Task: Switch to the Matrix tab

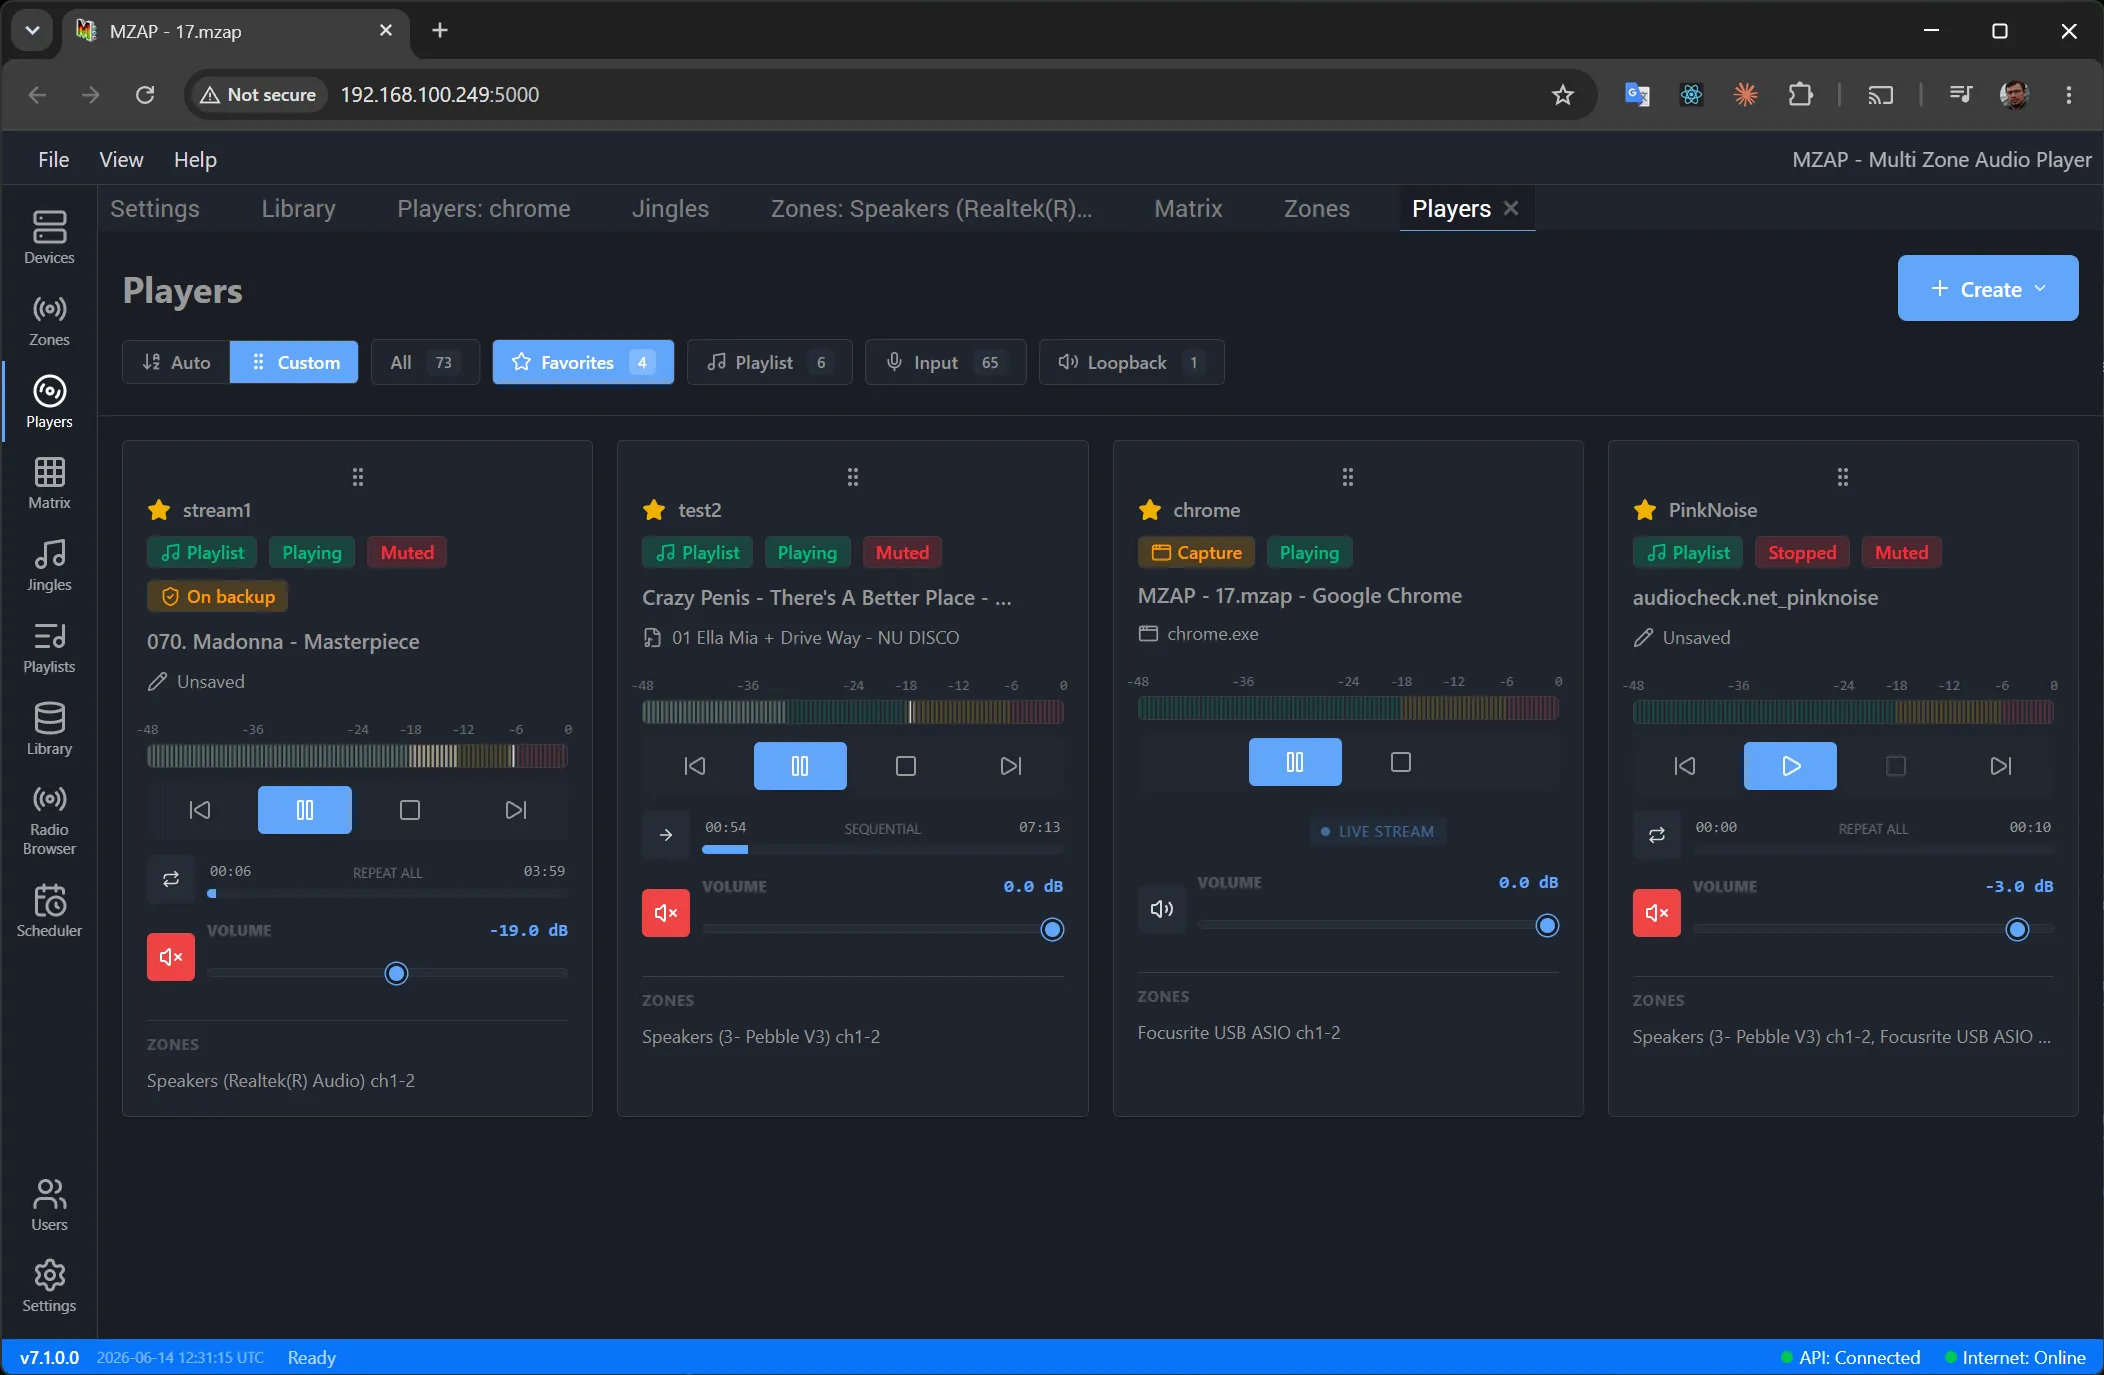Action: pos(1188,209)
